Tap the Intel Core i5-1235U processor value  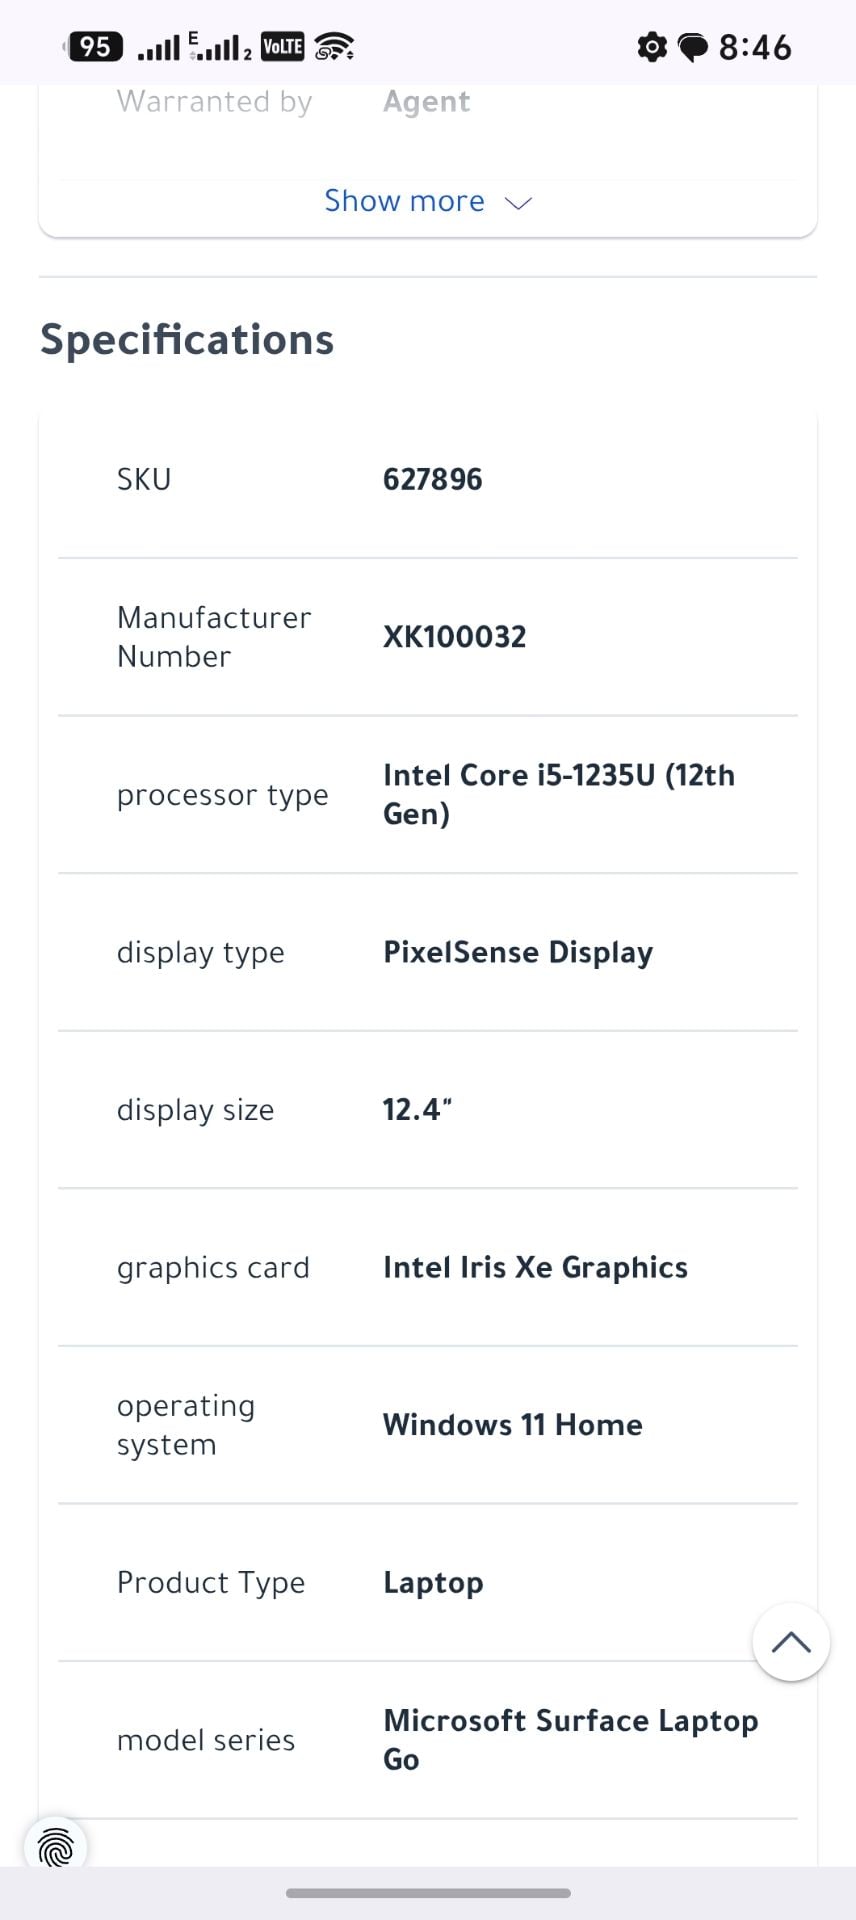coord(559,794)
